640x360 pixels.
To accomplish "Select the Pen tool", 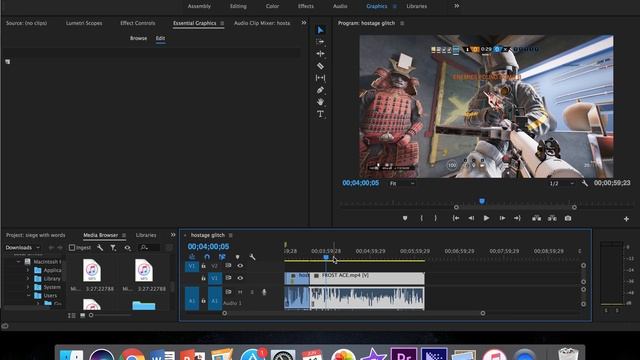I will coord(320,90).
